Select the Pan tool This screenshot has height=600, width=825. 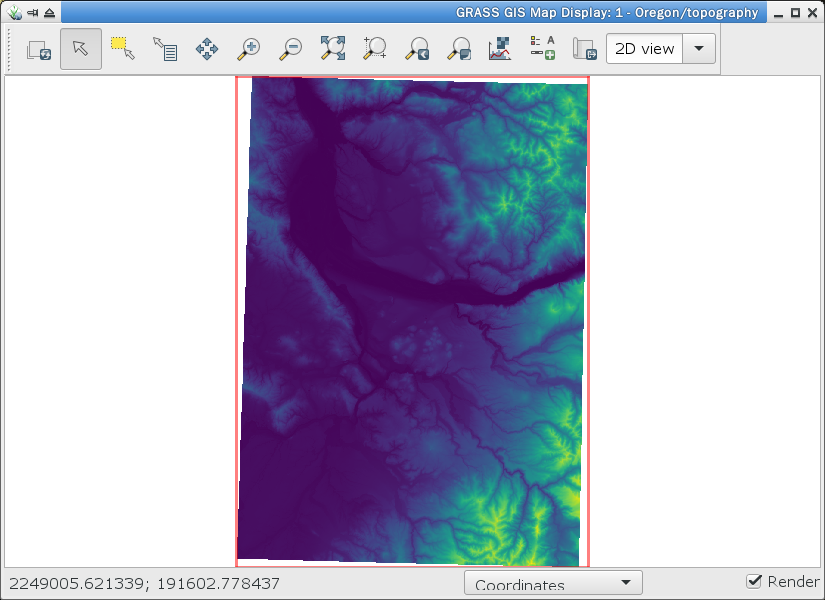(207, 49)
